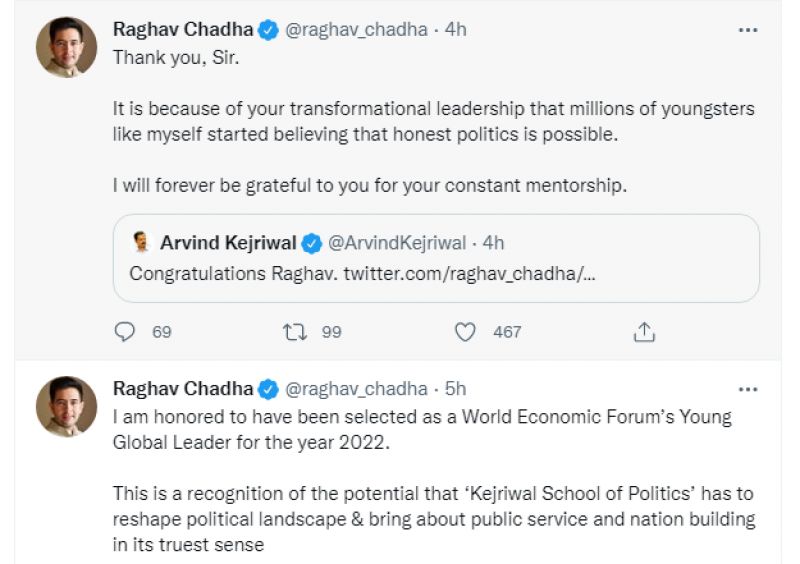
Task: Open the more options menu on second tweet
Action: click(747, 389)
